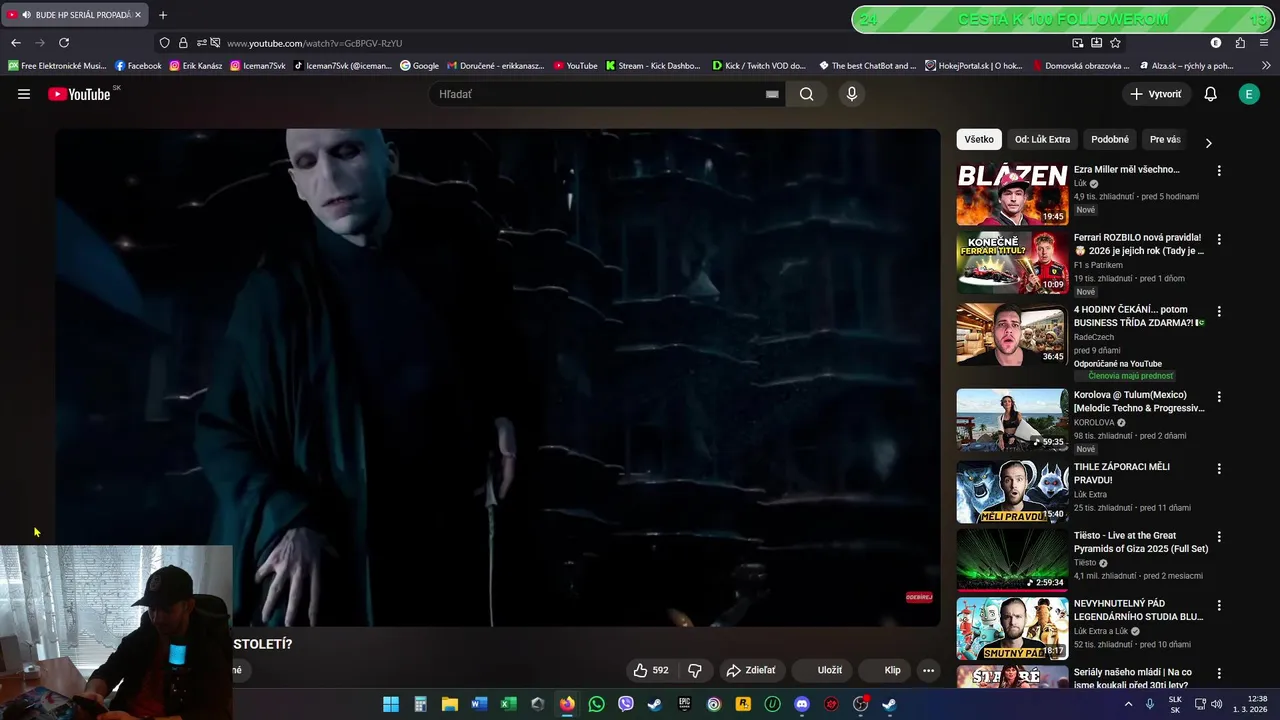Click the 'Zdieľať' share button

[x=751, y=670]
